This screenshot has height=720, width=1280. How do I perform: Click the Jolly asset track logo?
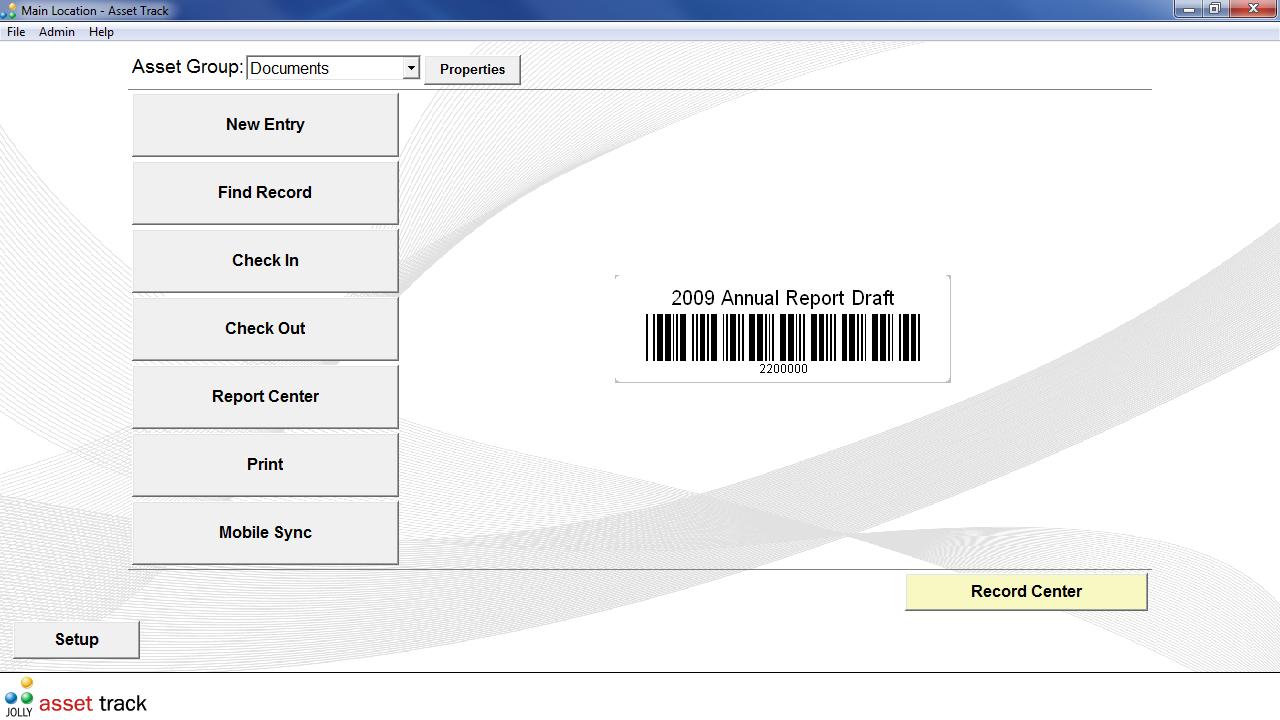coord(75,698)
